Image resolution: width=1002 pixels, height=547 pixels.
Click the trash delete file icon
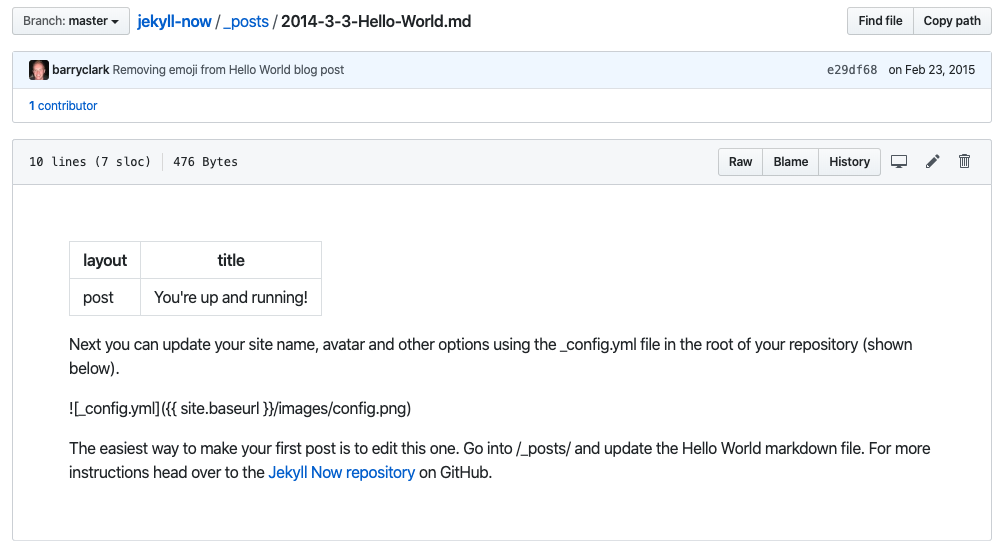964,162
